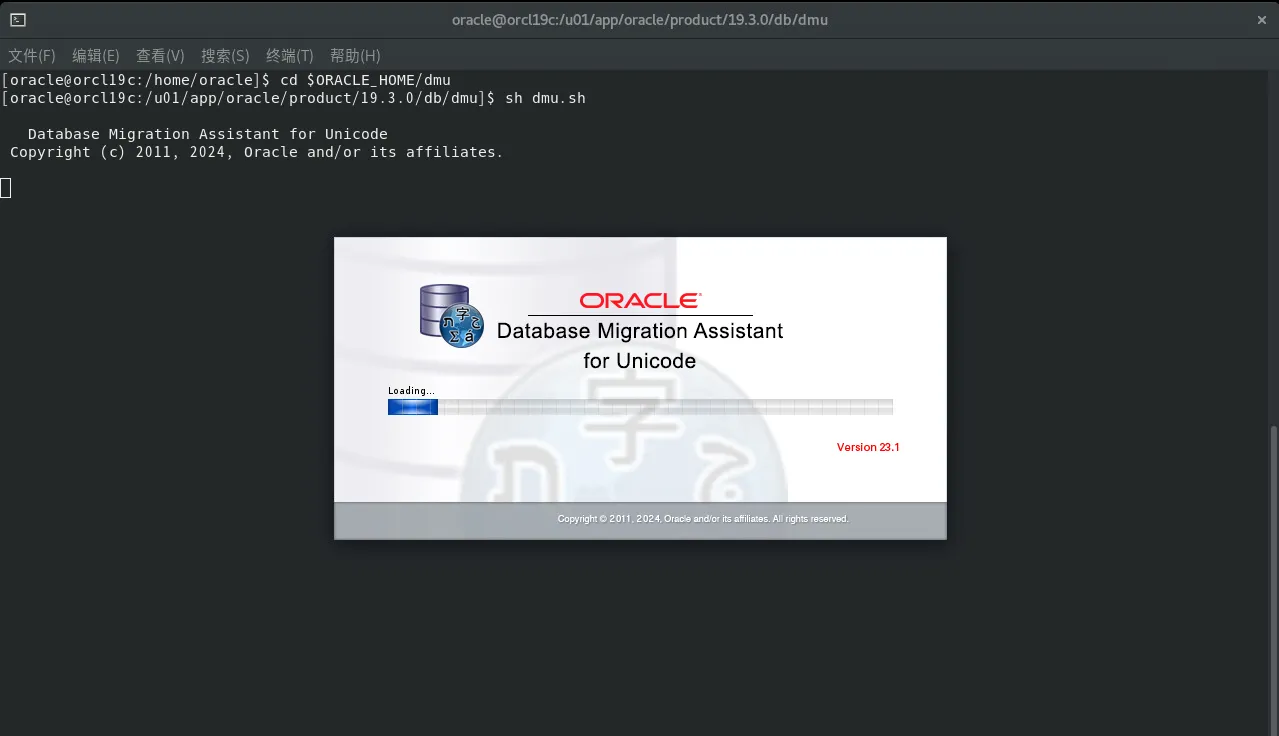Open the 文件 menu
This screenshot has height=736, width=1279.
[31, 56]
